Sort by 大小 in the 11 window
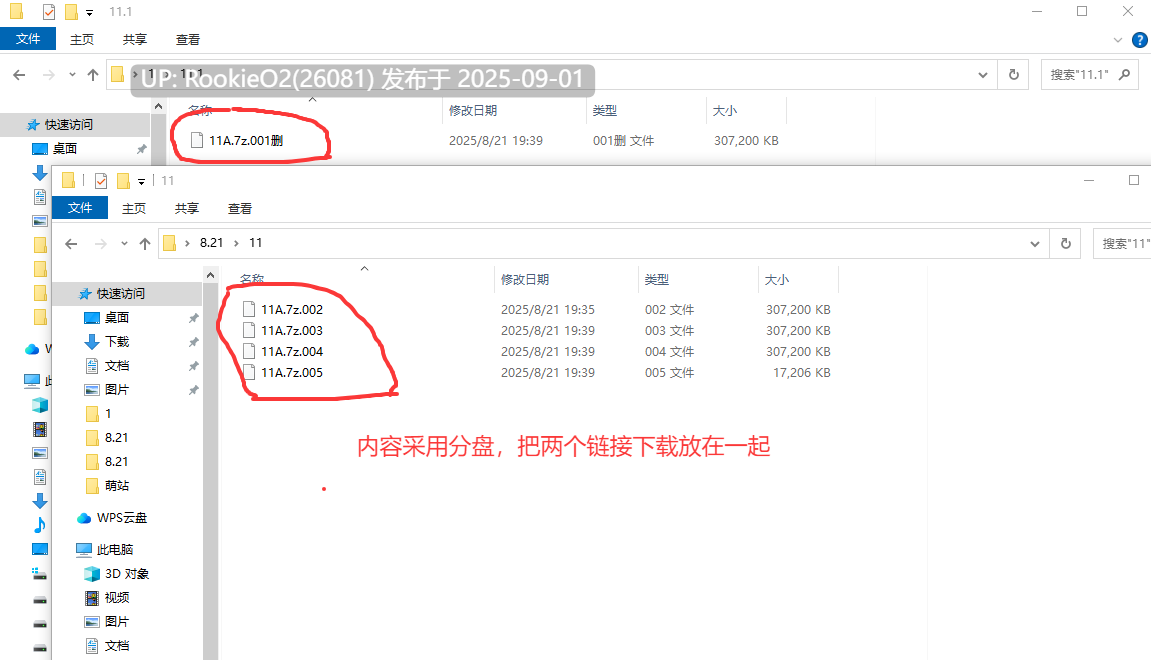Viewport: 1151px width, 660px height. coord(777,279)
